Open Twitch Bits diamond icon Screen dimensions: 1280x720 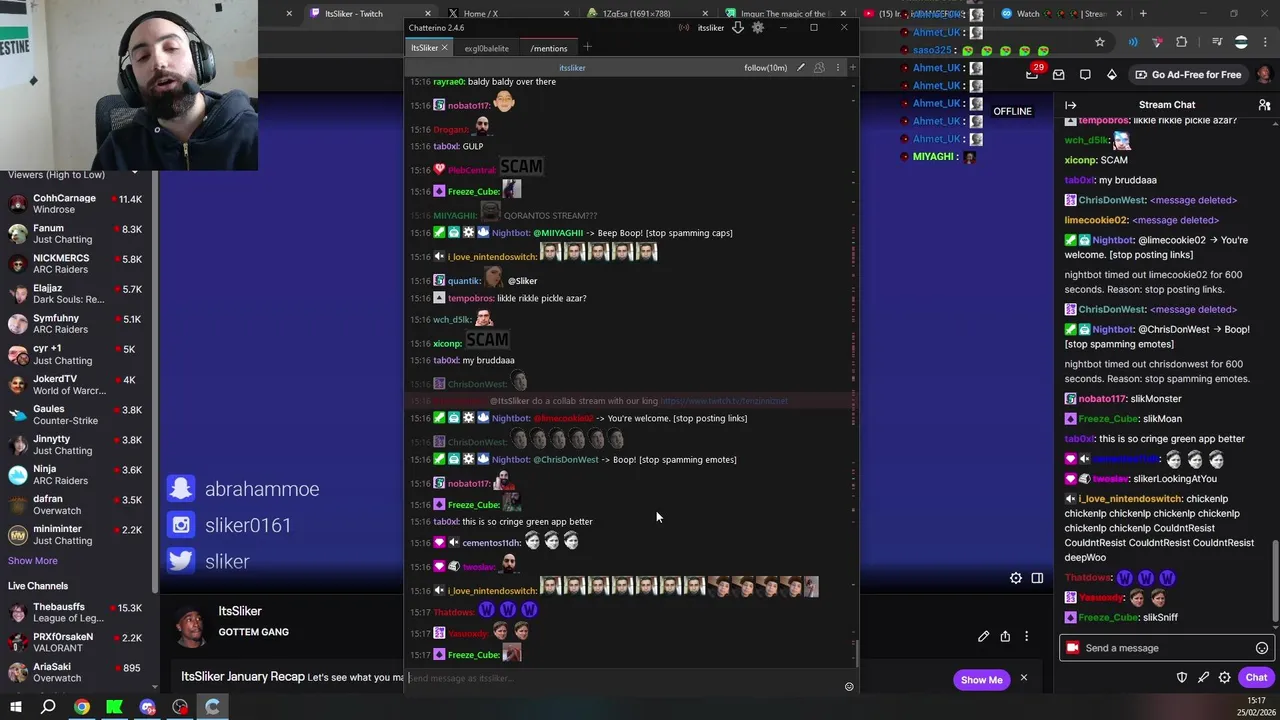tap(1111, 74)
